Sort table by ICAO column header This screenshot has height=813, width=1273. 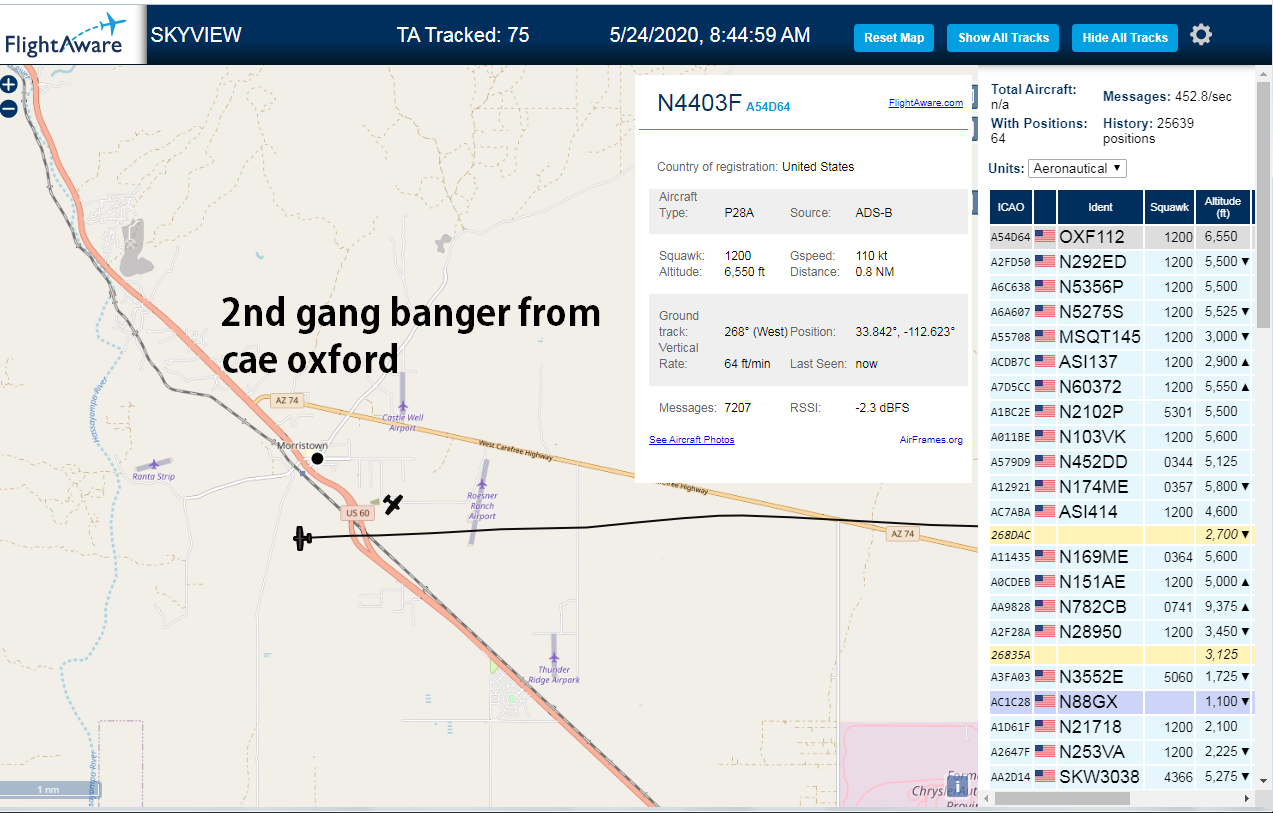click(1011, 207)
